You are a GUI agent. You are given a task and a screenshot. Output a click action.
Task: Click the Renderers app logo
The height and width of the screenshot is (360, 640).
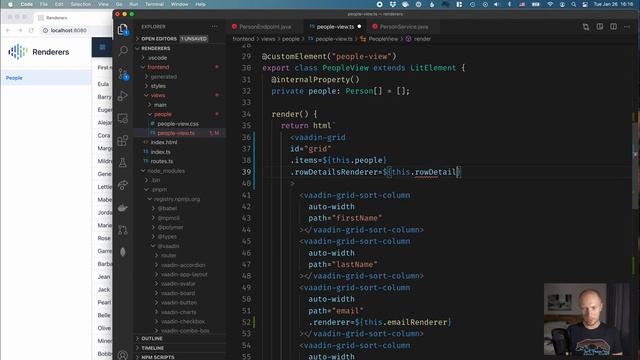[x=18, y=52]
